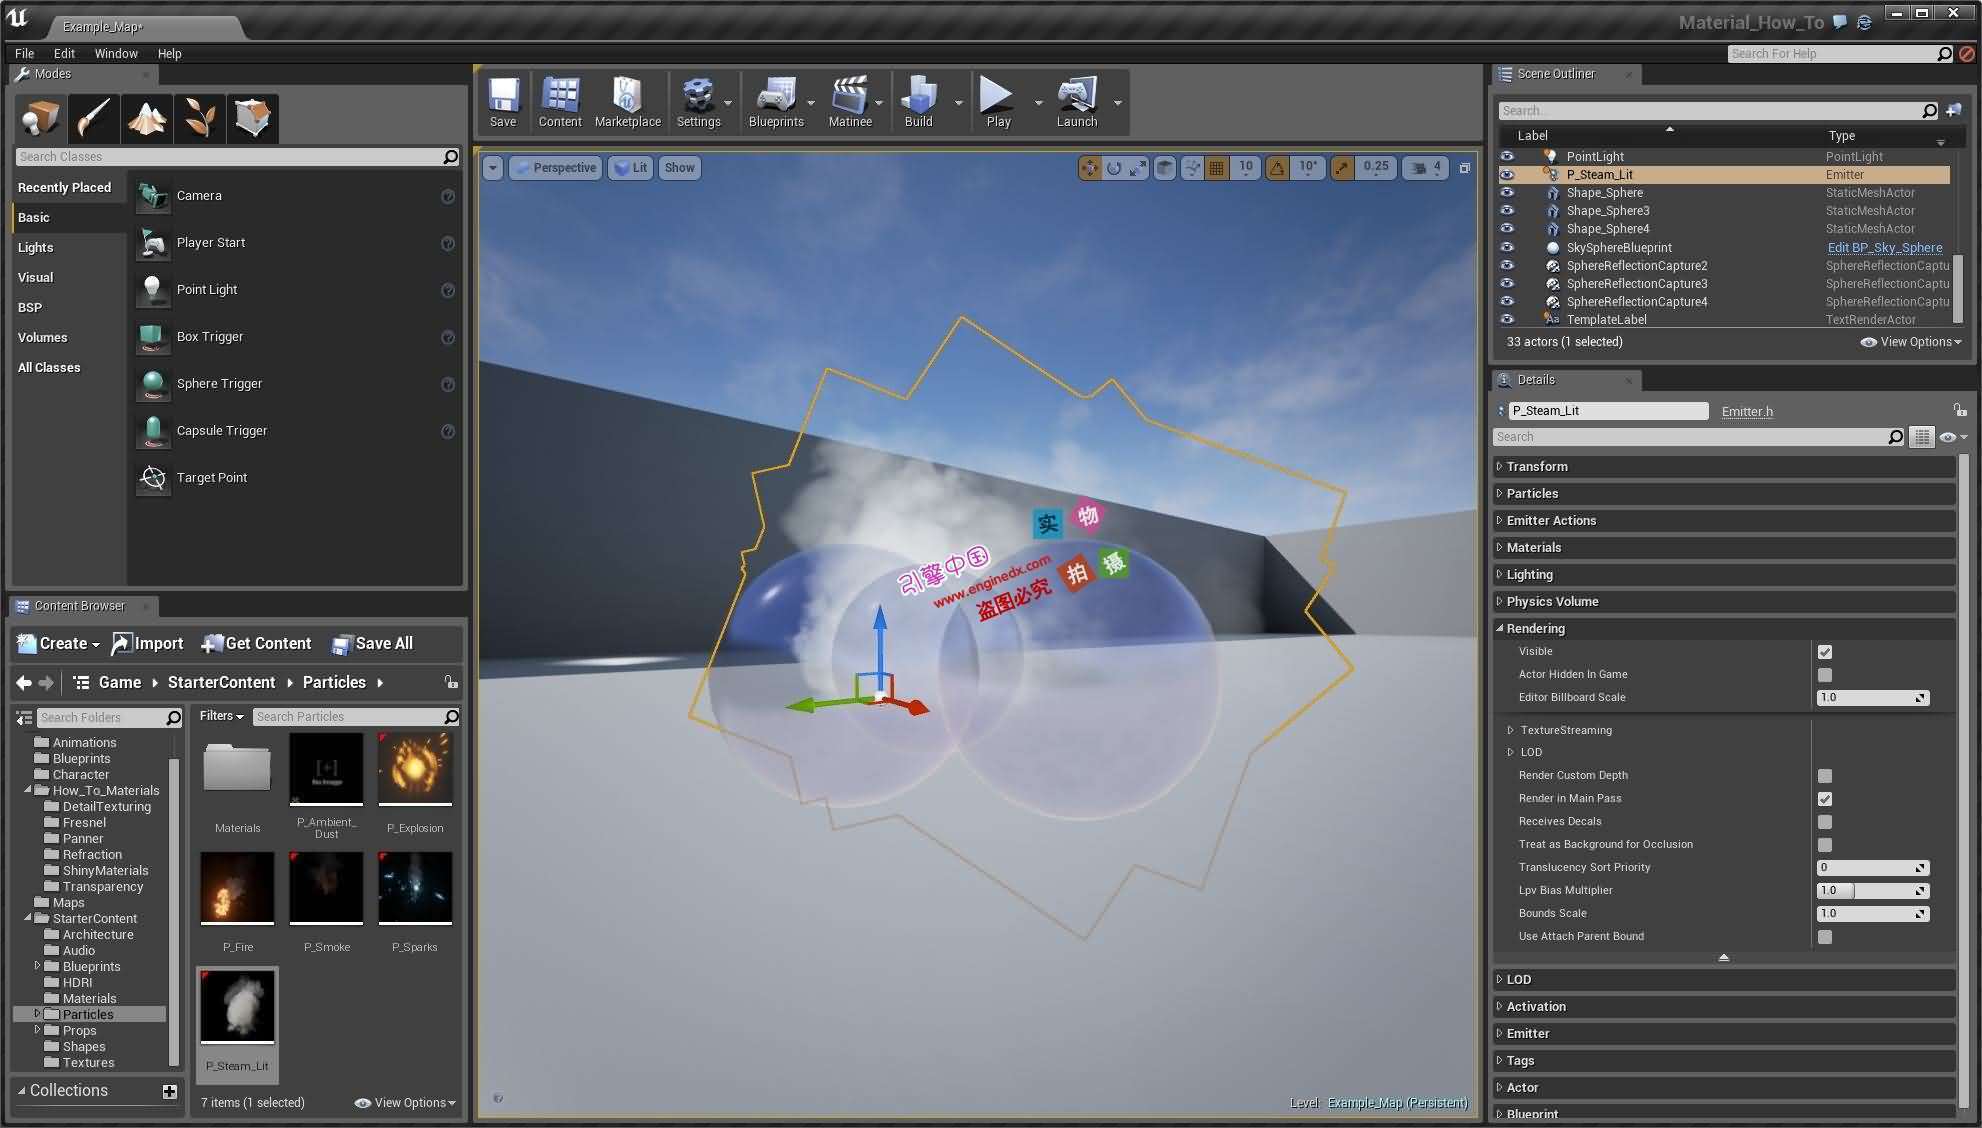Open the File menu
This screenshot has width=1982, height=1128.
(25, 54)
